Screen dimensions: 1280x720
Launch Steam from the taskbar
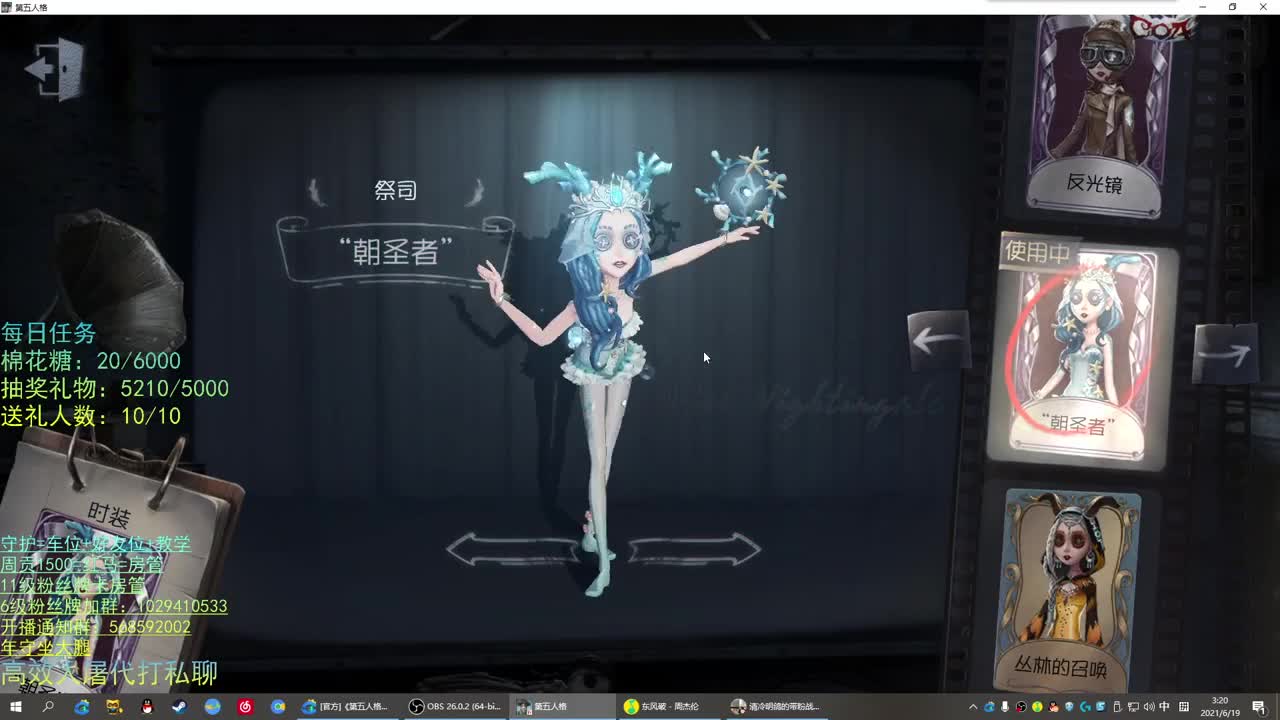tap(180, 707)
